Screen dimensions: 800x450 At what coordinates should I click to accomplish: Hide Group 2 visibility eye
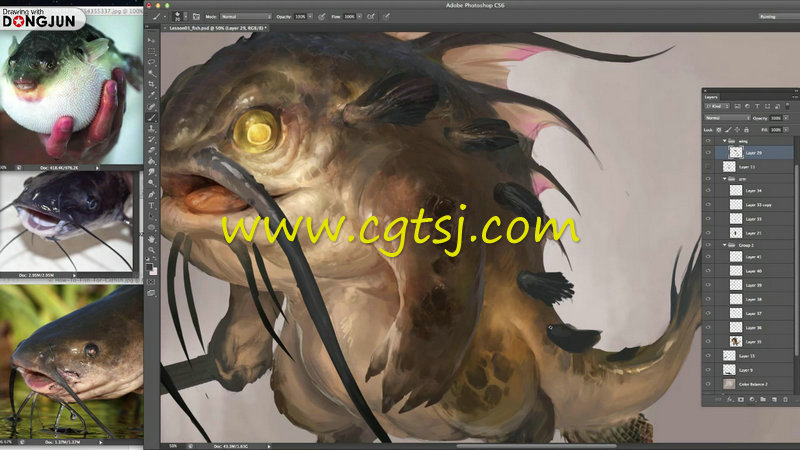coord(708,245)
